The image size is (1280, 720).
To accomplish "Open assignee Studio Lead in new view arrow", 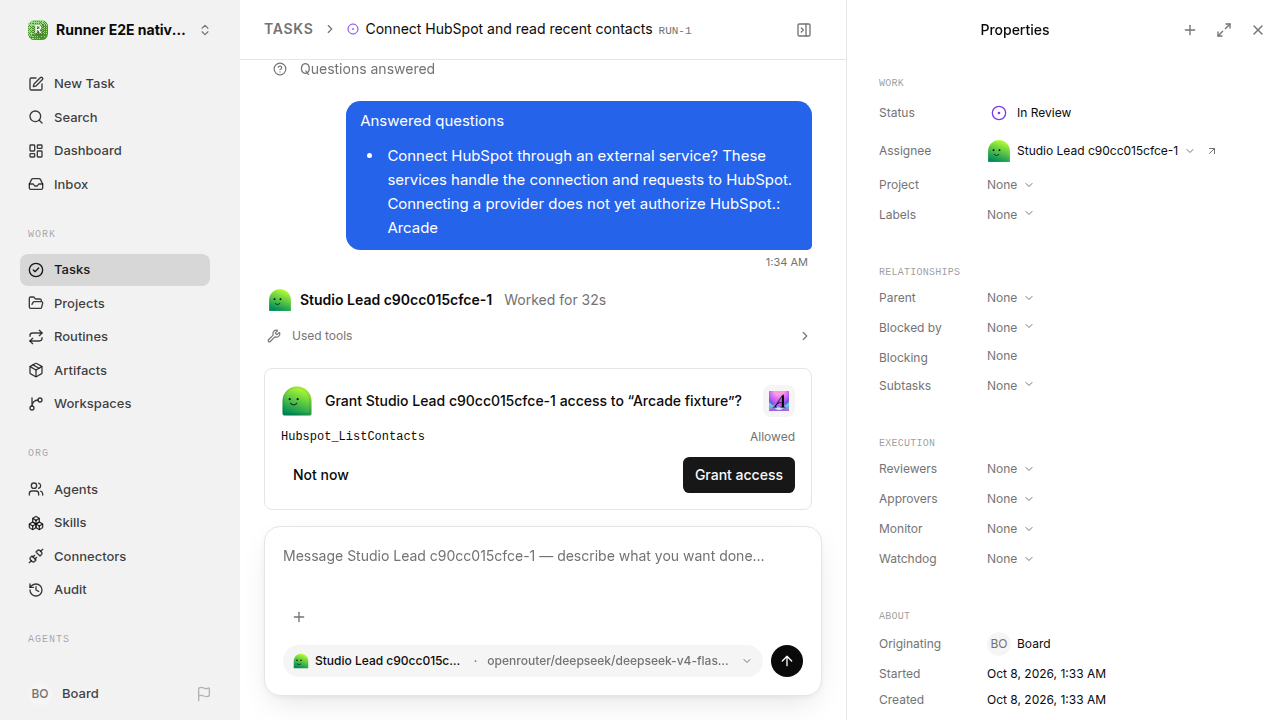I will [x=1212, y=151].
